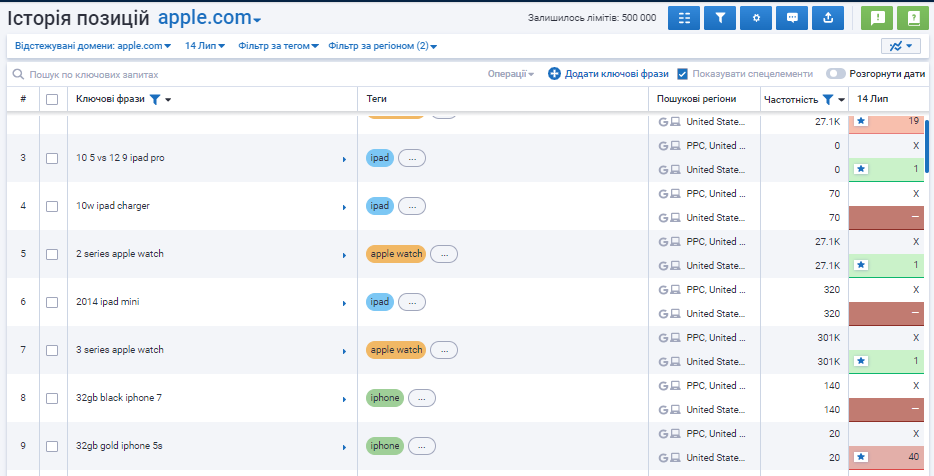
Task: Click the export upload button
Action: (x=828, y=18)
